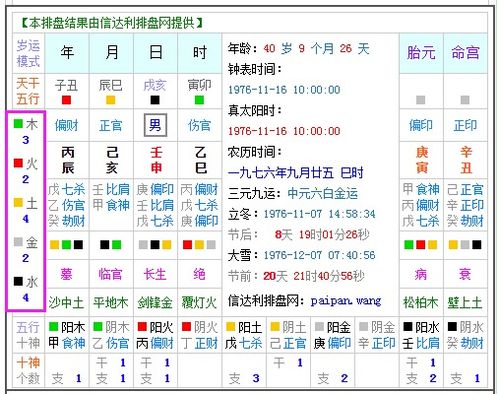Click the 松柏木 nayin cell
This screenshot has width=499, height=394.
click(x=421, y=303)
